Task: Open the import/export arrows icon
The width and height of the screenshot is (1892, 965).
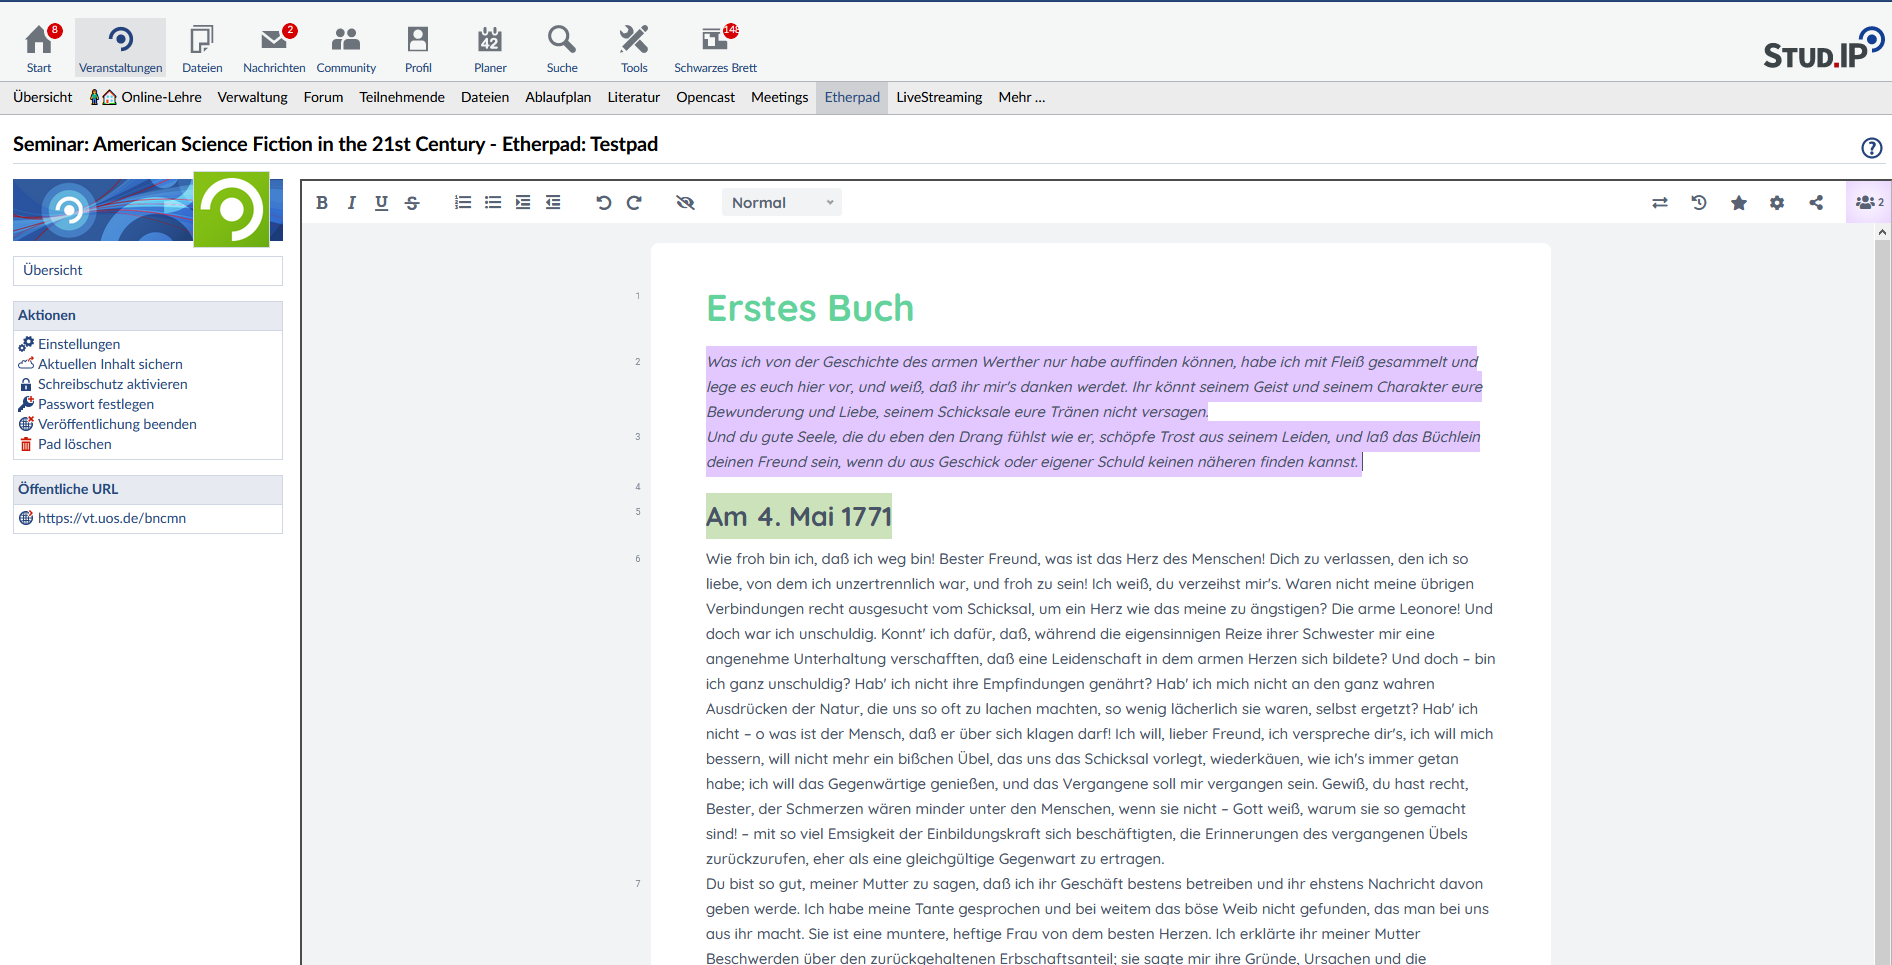Action: click(x=1660, y=203)
